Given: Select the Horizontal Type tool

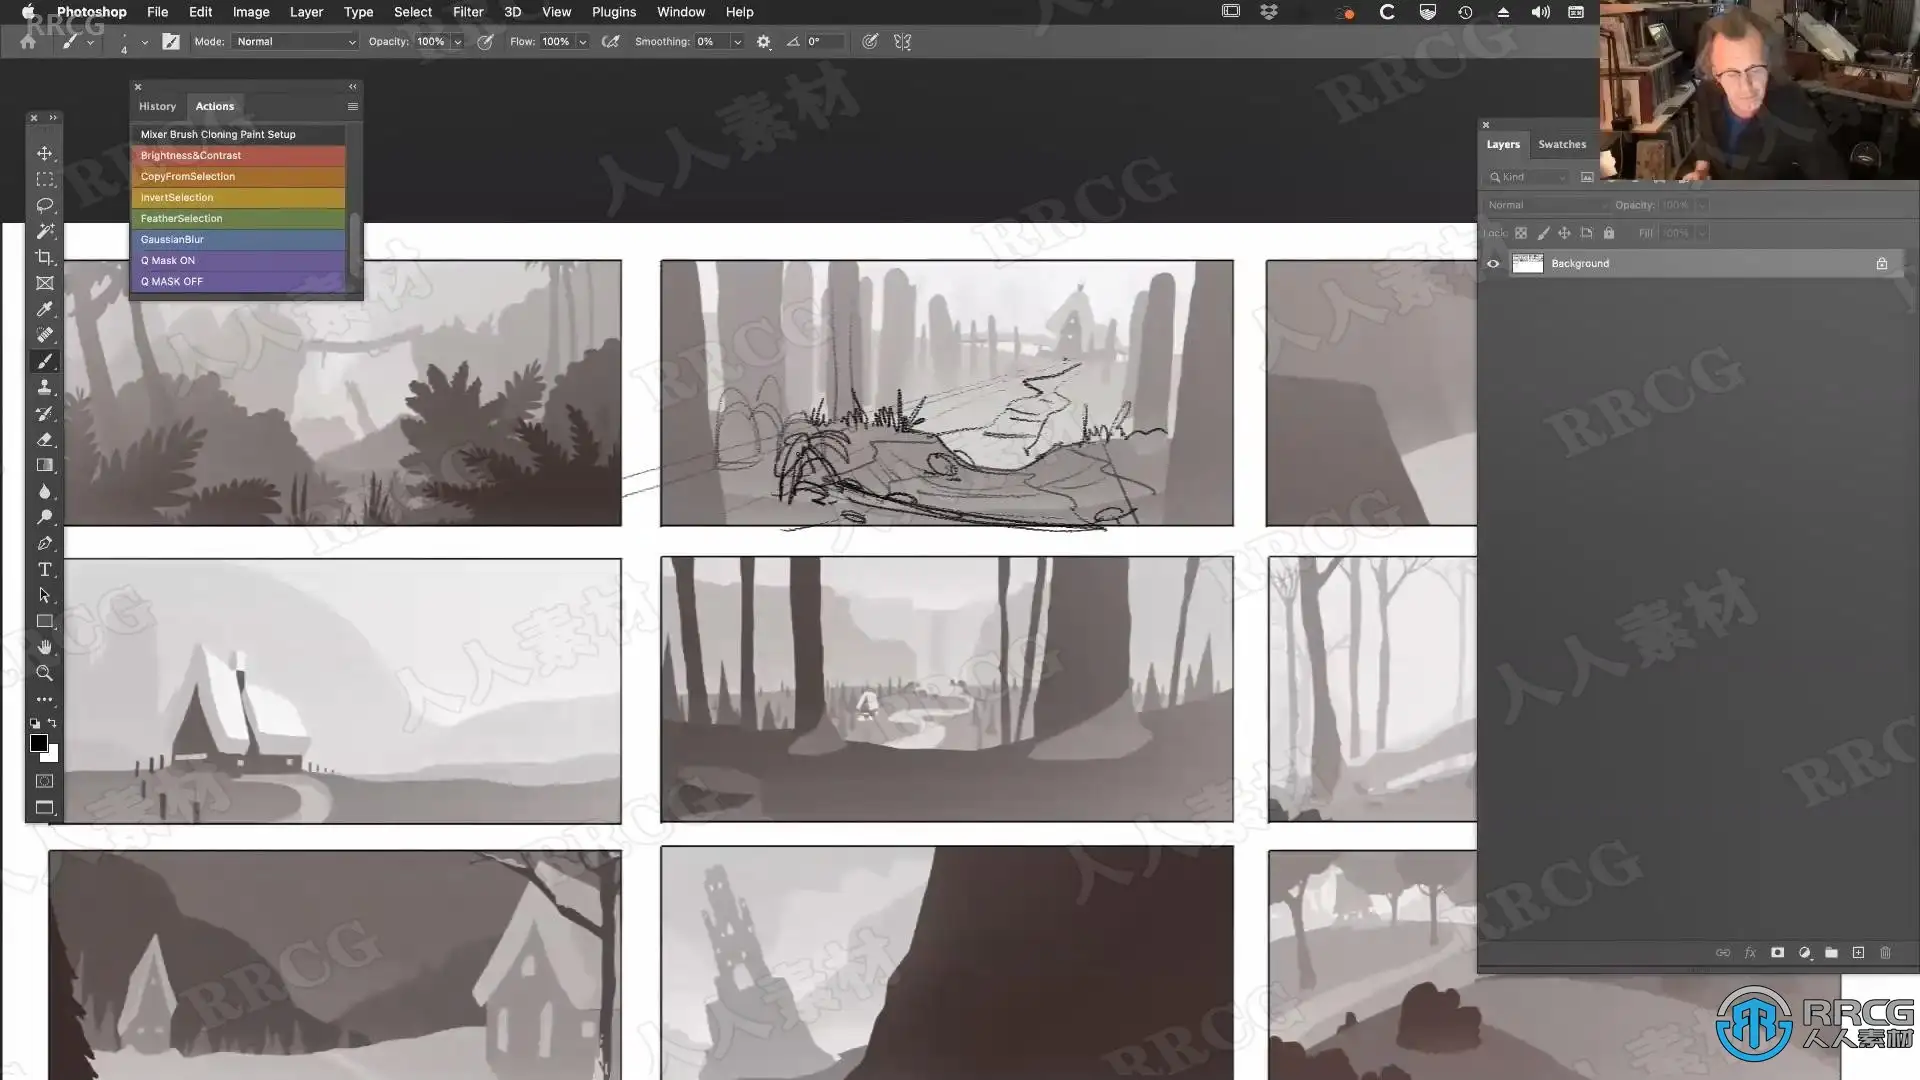Looking at the screenshot, I should pos(44,569).
